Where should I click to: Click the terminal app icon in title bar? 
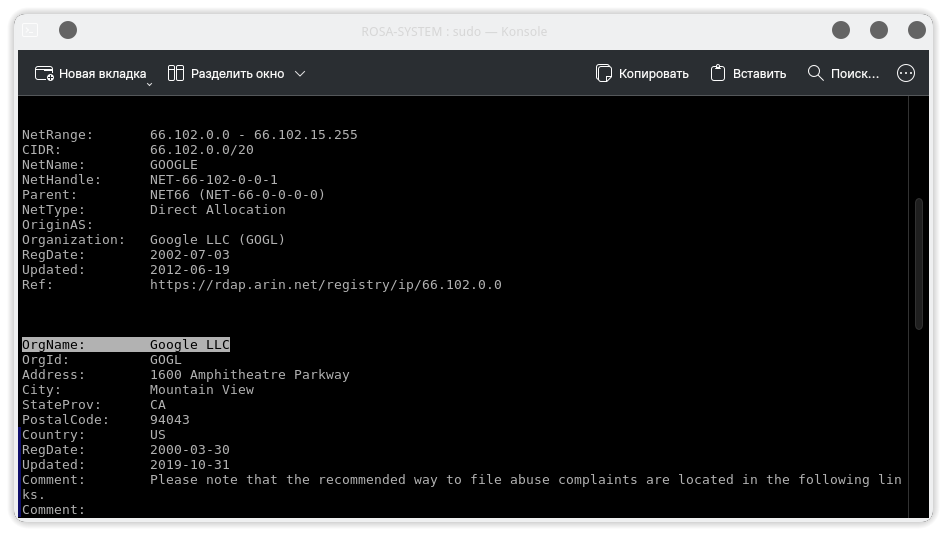30,30
